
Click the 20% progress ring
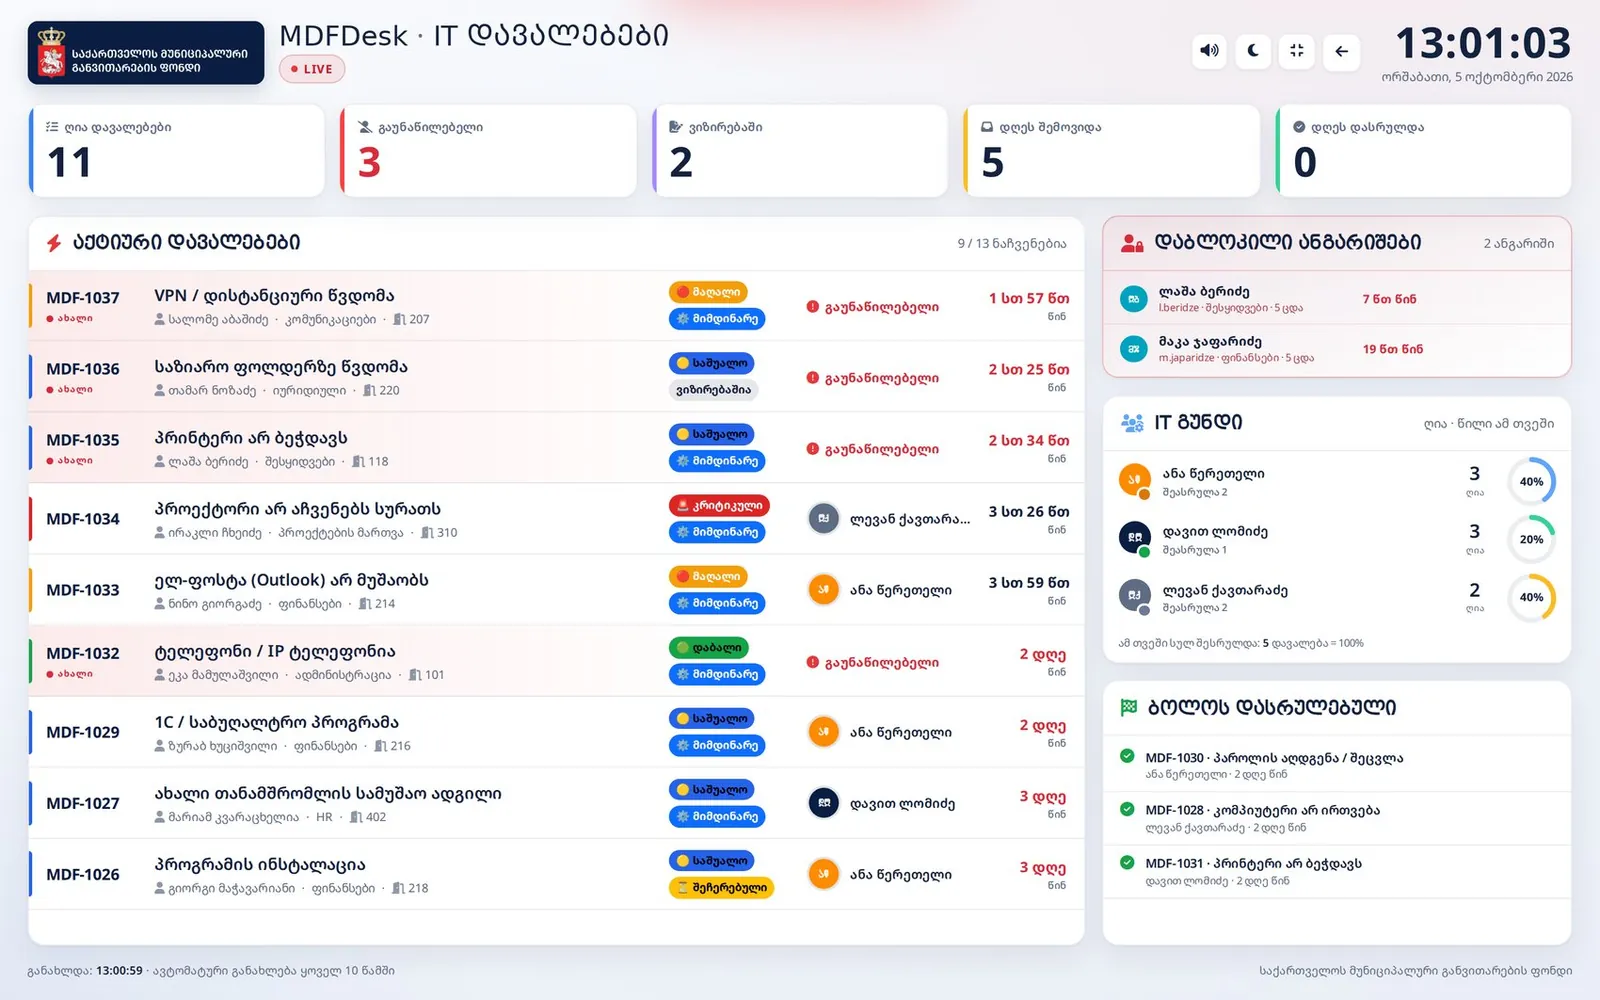[1531, 539]
